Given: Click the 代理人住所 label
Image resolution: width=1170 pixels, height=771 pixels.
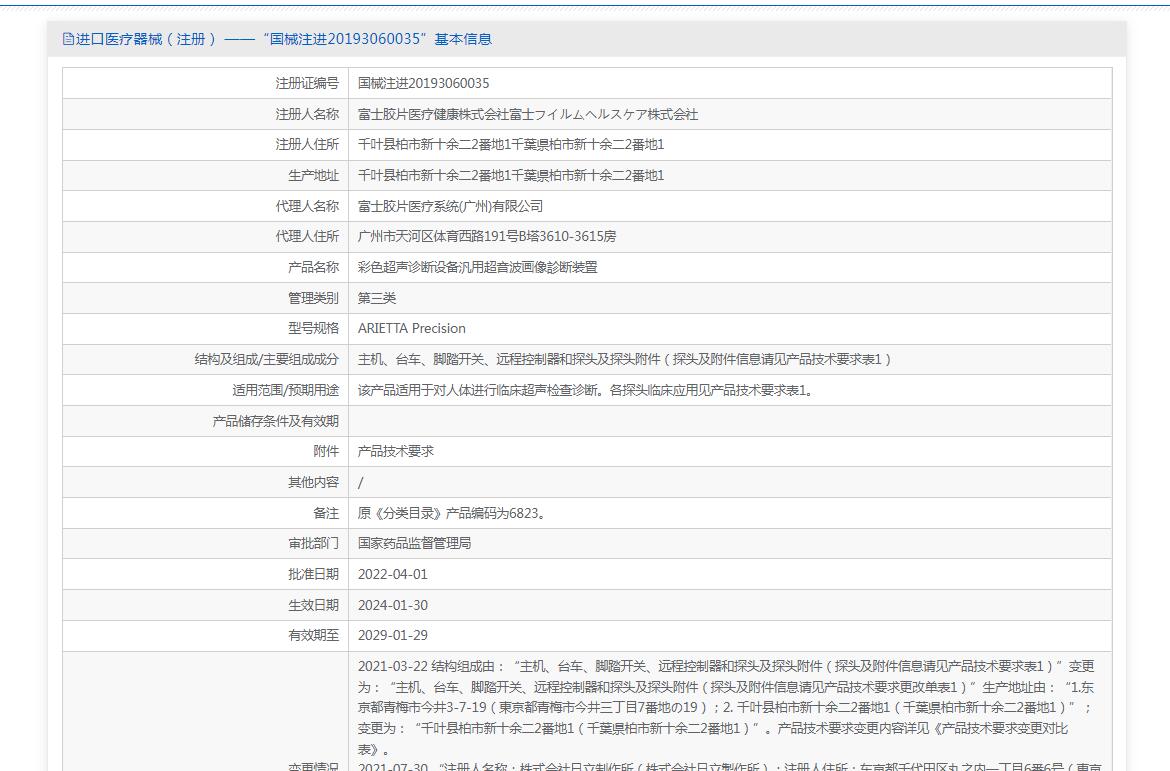Looking at the screenshot, I should tap(307, 236).
